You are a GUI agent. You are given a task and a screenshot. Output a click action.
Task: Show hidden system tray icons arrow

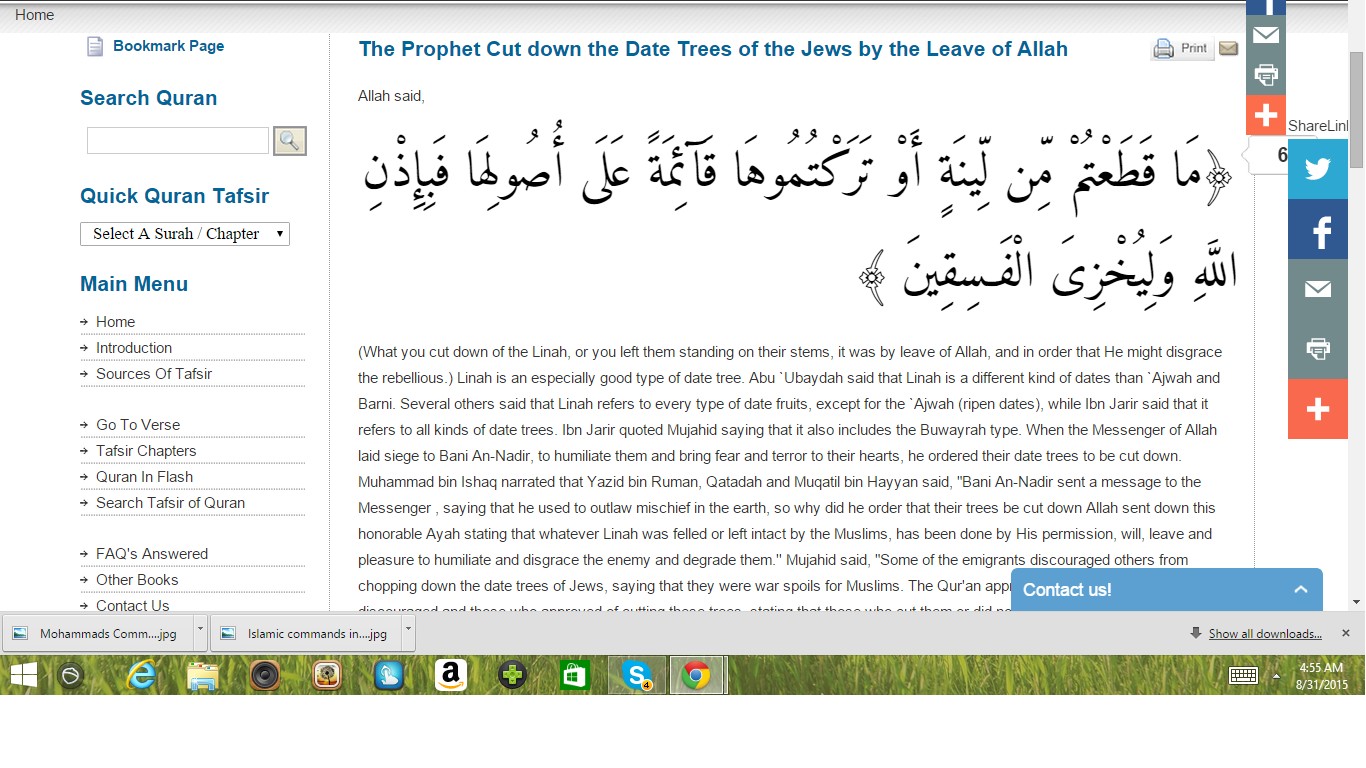1276,676
